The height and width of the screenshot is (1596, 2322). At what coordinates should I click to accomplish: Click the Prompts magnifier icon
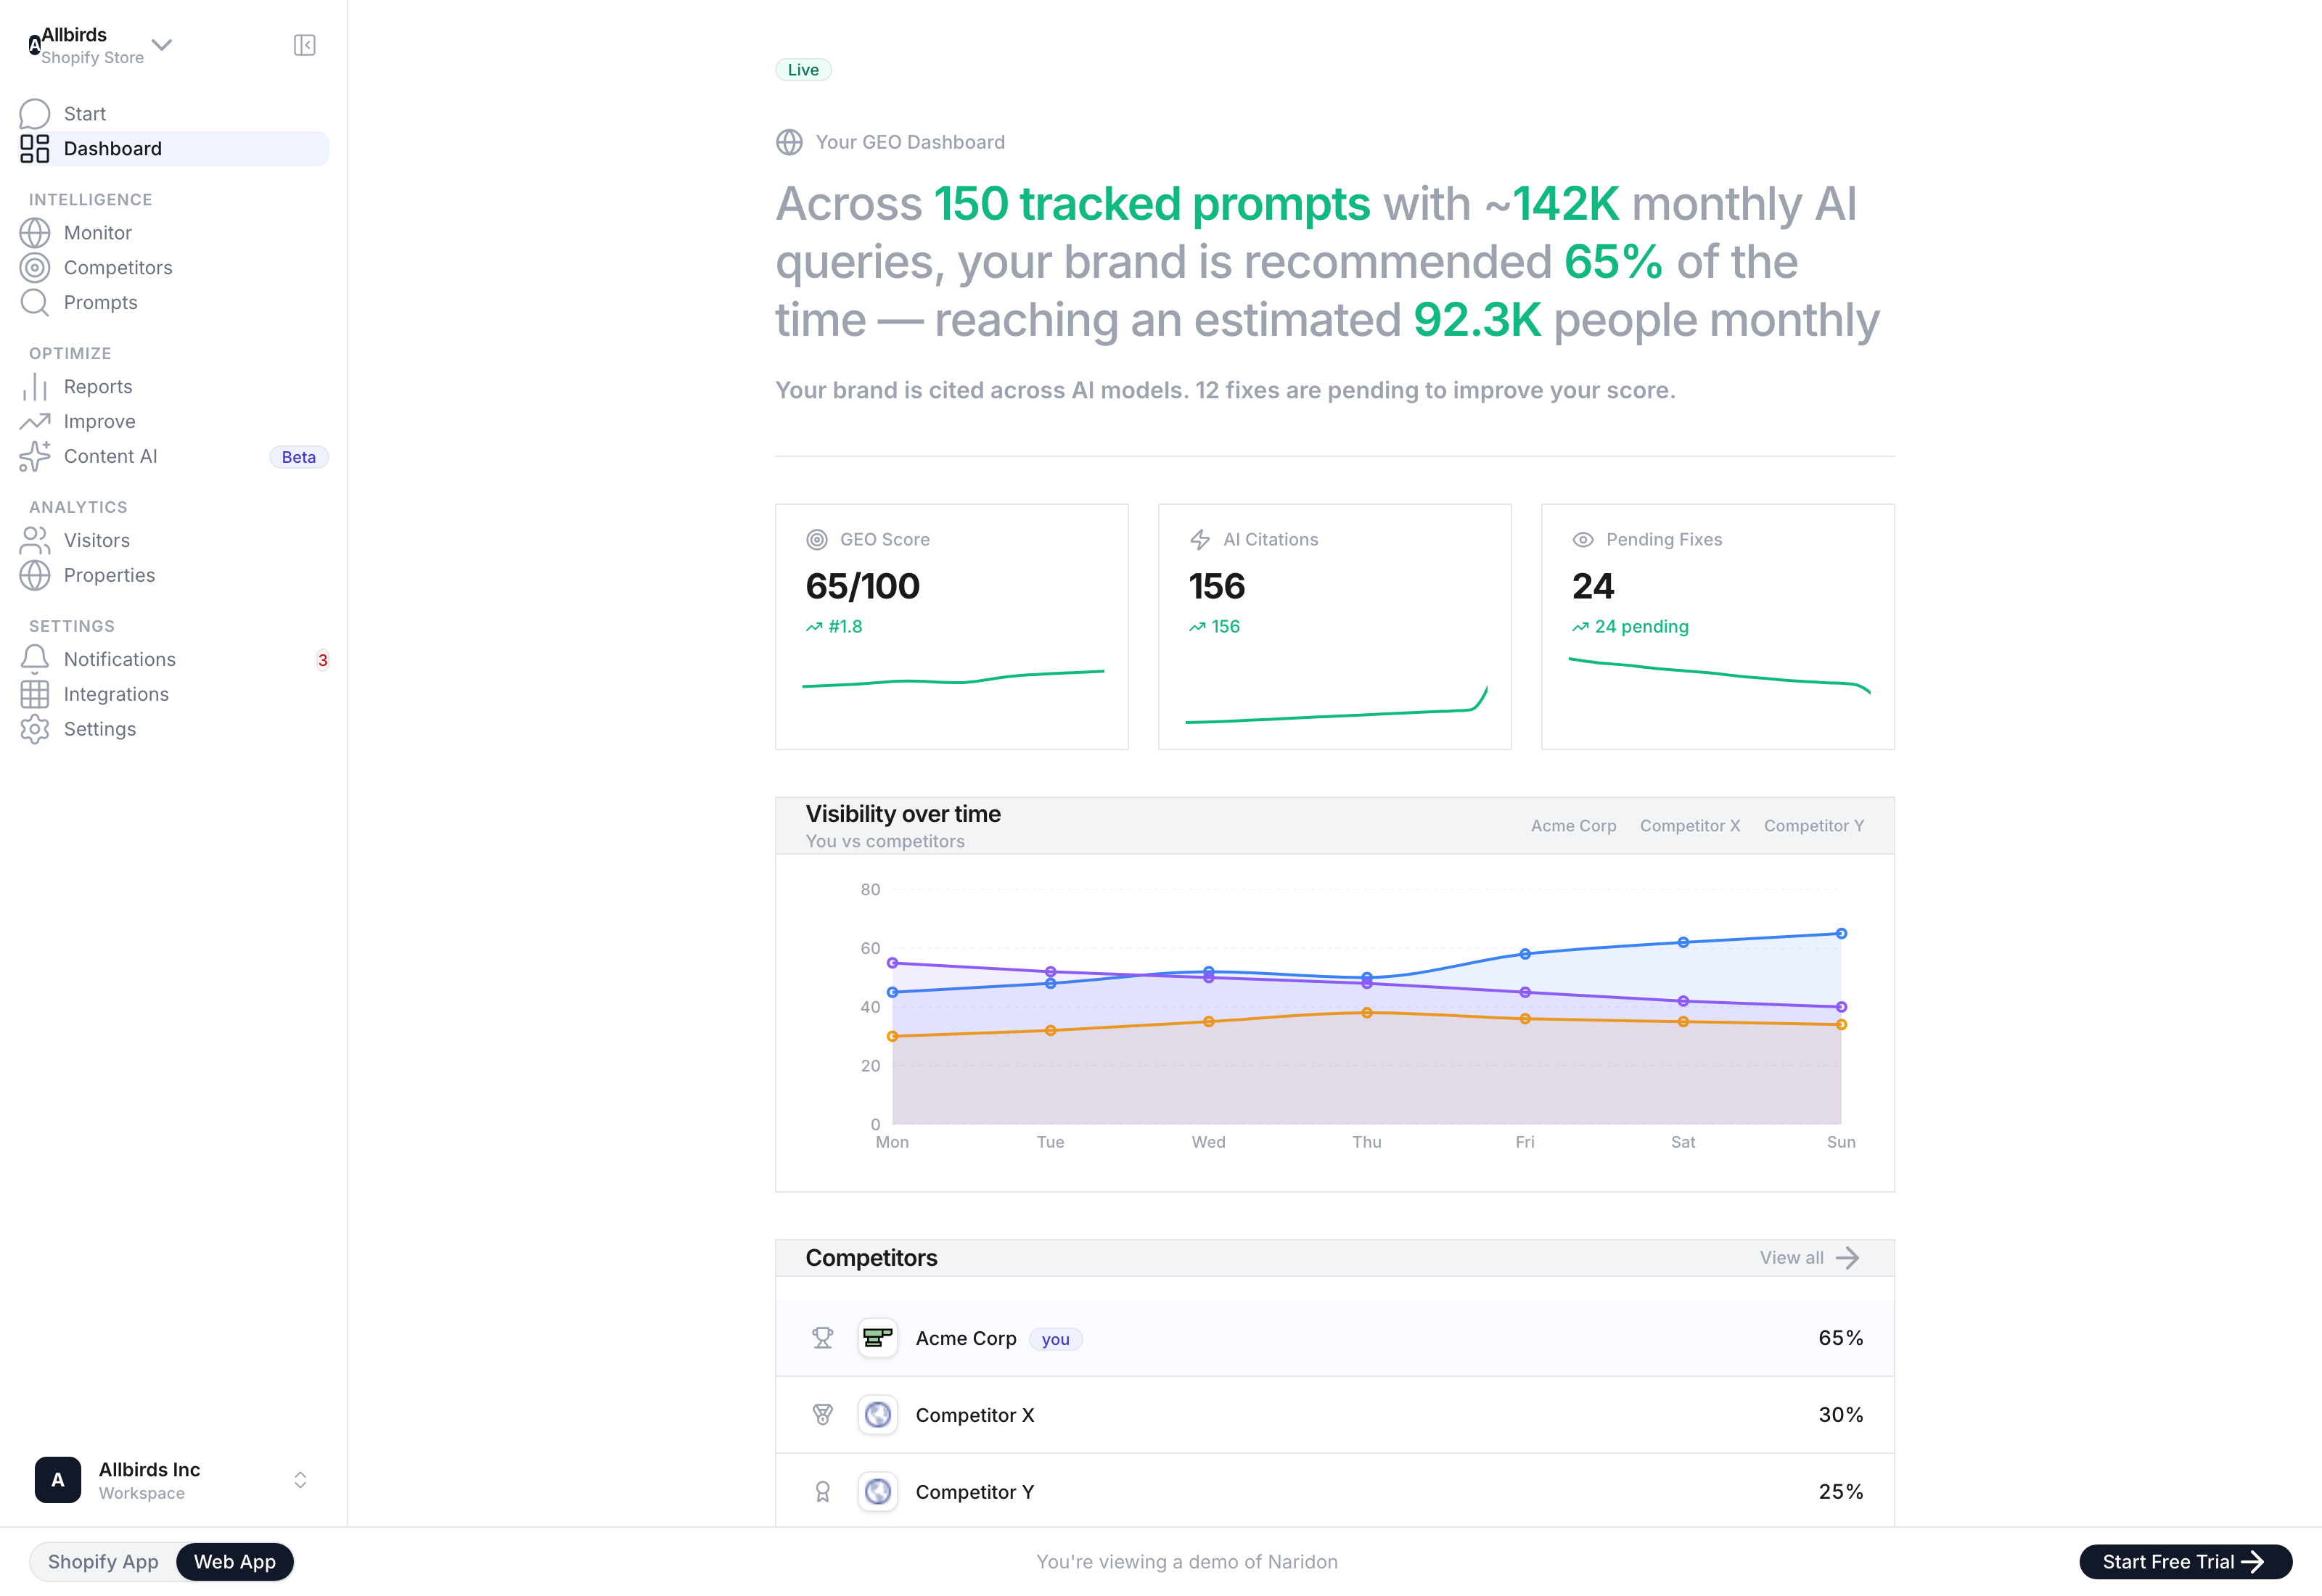(35, 303)
